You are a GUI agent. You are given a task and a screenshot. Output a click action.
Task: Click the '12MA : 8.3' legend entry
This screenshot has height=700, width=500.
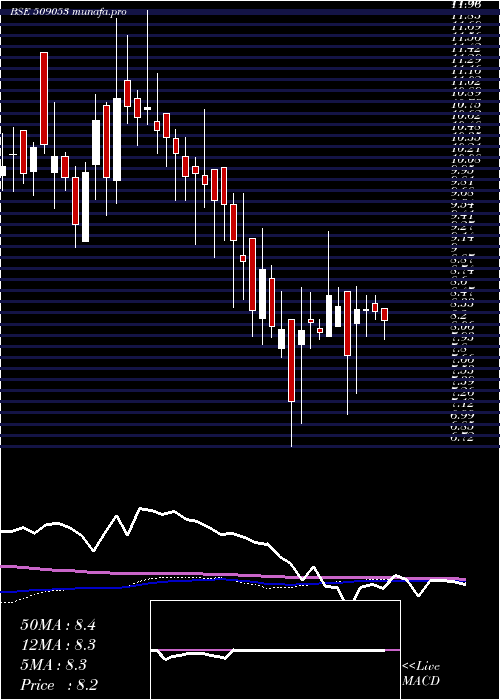point(58,645)
